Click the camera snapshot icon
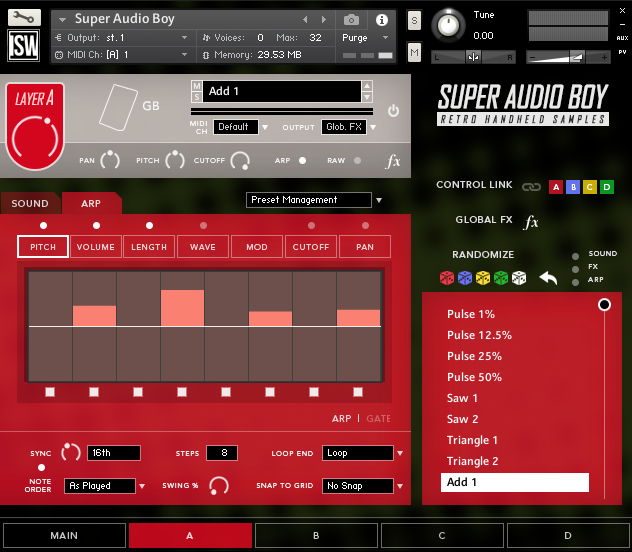The height and width of the screenshot is (552, 632). pos(351,19)
